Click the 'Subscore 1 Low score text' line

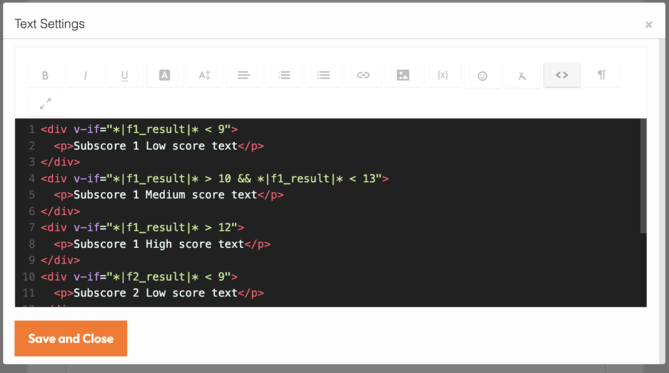point(159,146)
